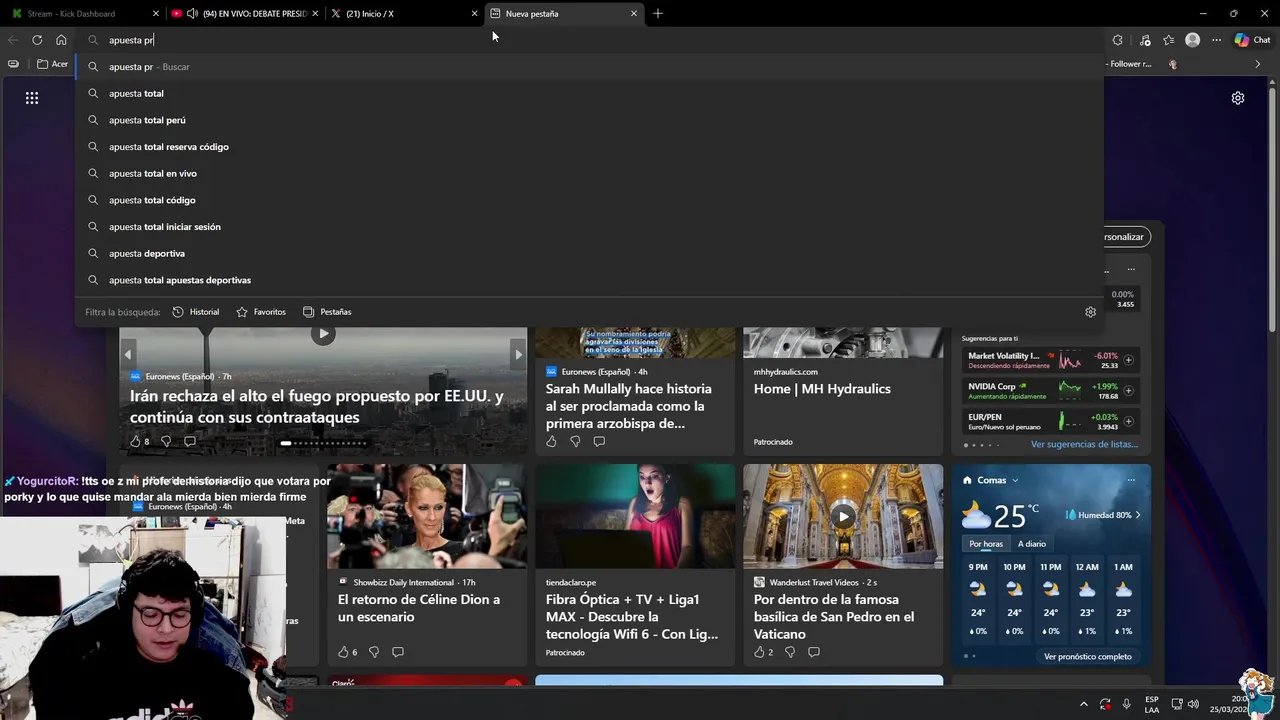Go to the browser home page icon
Screen dimensions: 1280x720
(x=61, y=40)
